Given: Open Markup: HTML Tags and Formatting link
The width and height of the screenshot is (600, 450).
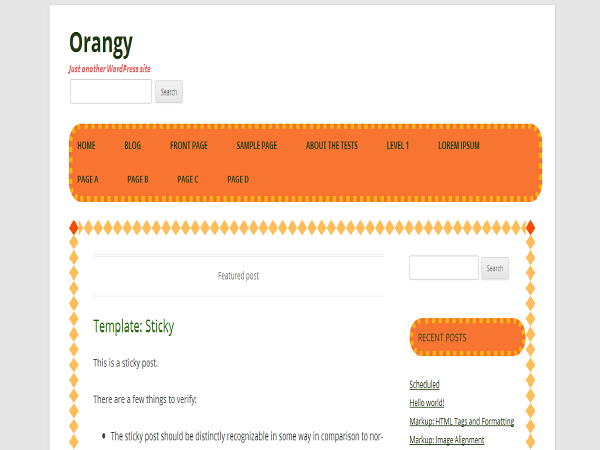Looking at the screenshot, I should pyautogui.click(x=461, y=421).
